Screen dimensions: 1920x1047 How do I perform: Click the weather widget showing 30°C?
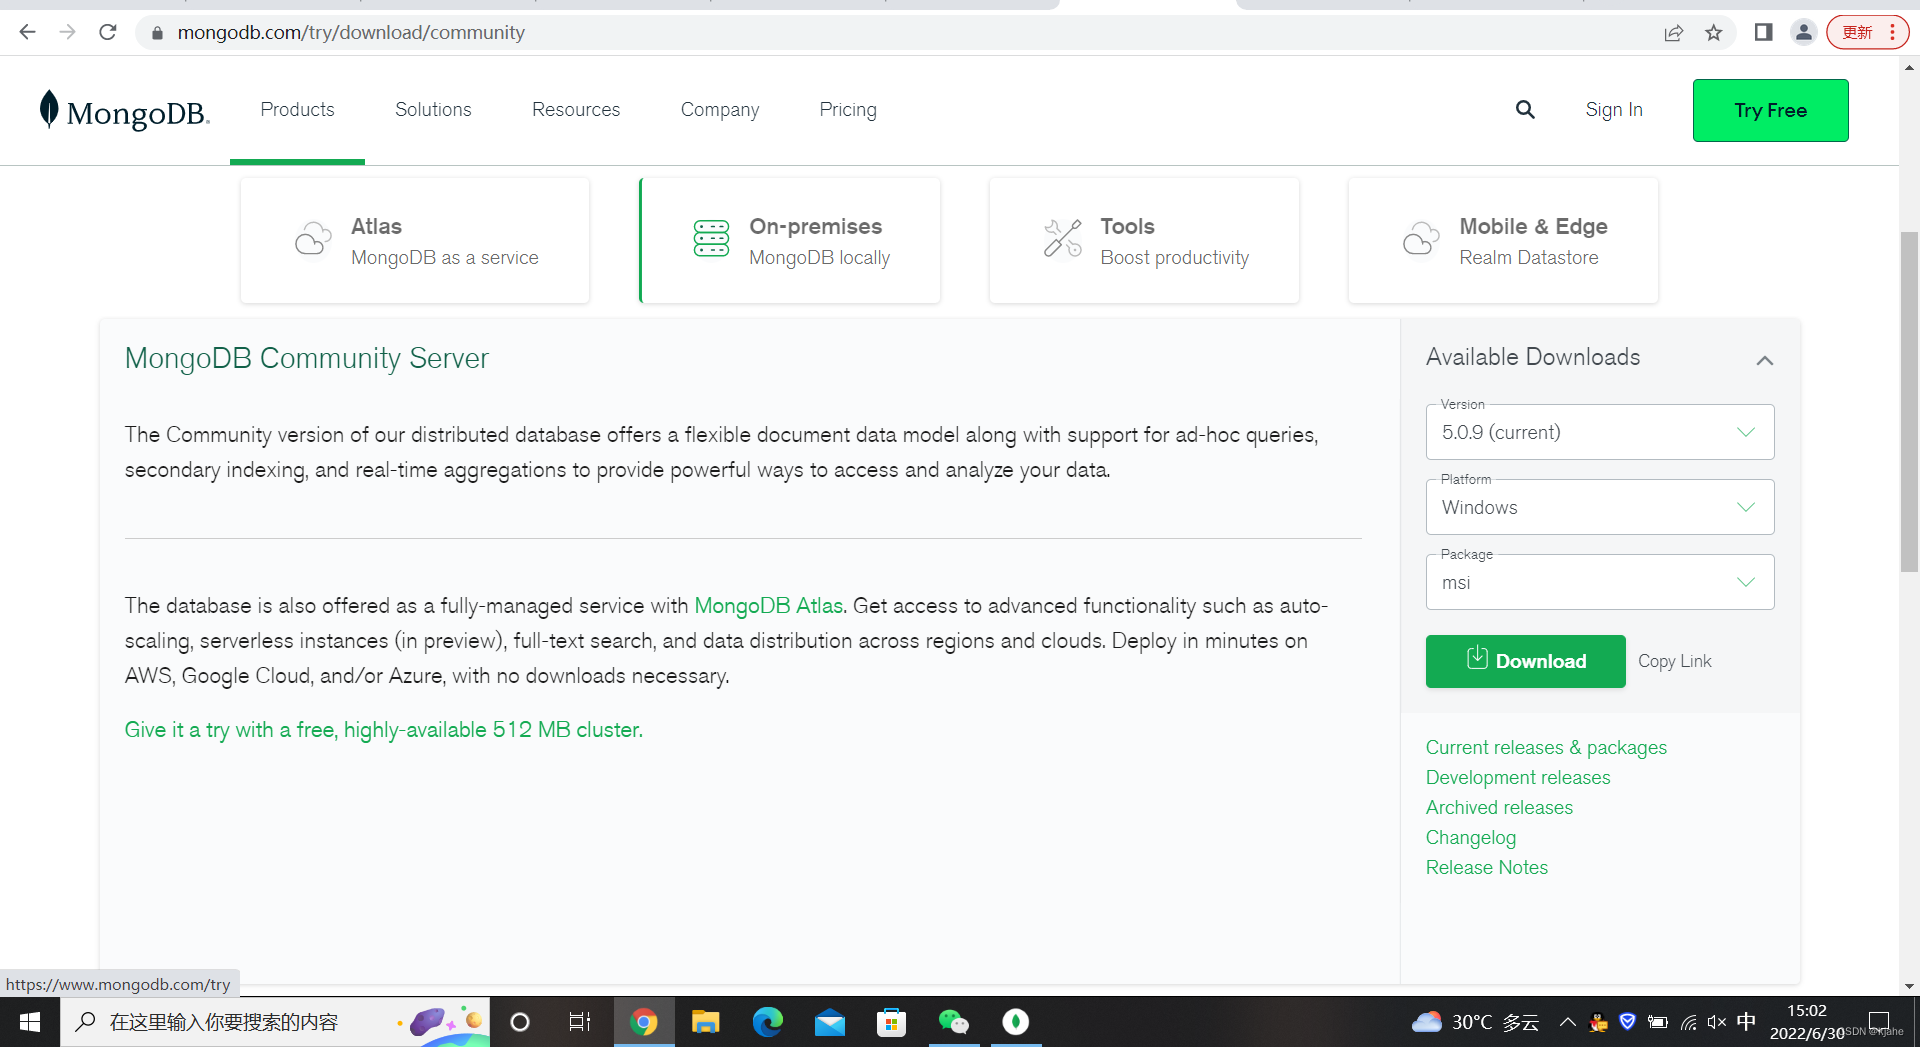[x=1475, y=1022]
